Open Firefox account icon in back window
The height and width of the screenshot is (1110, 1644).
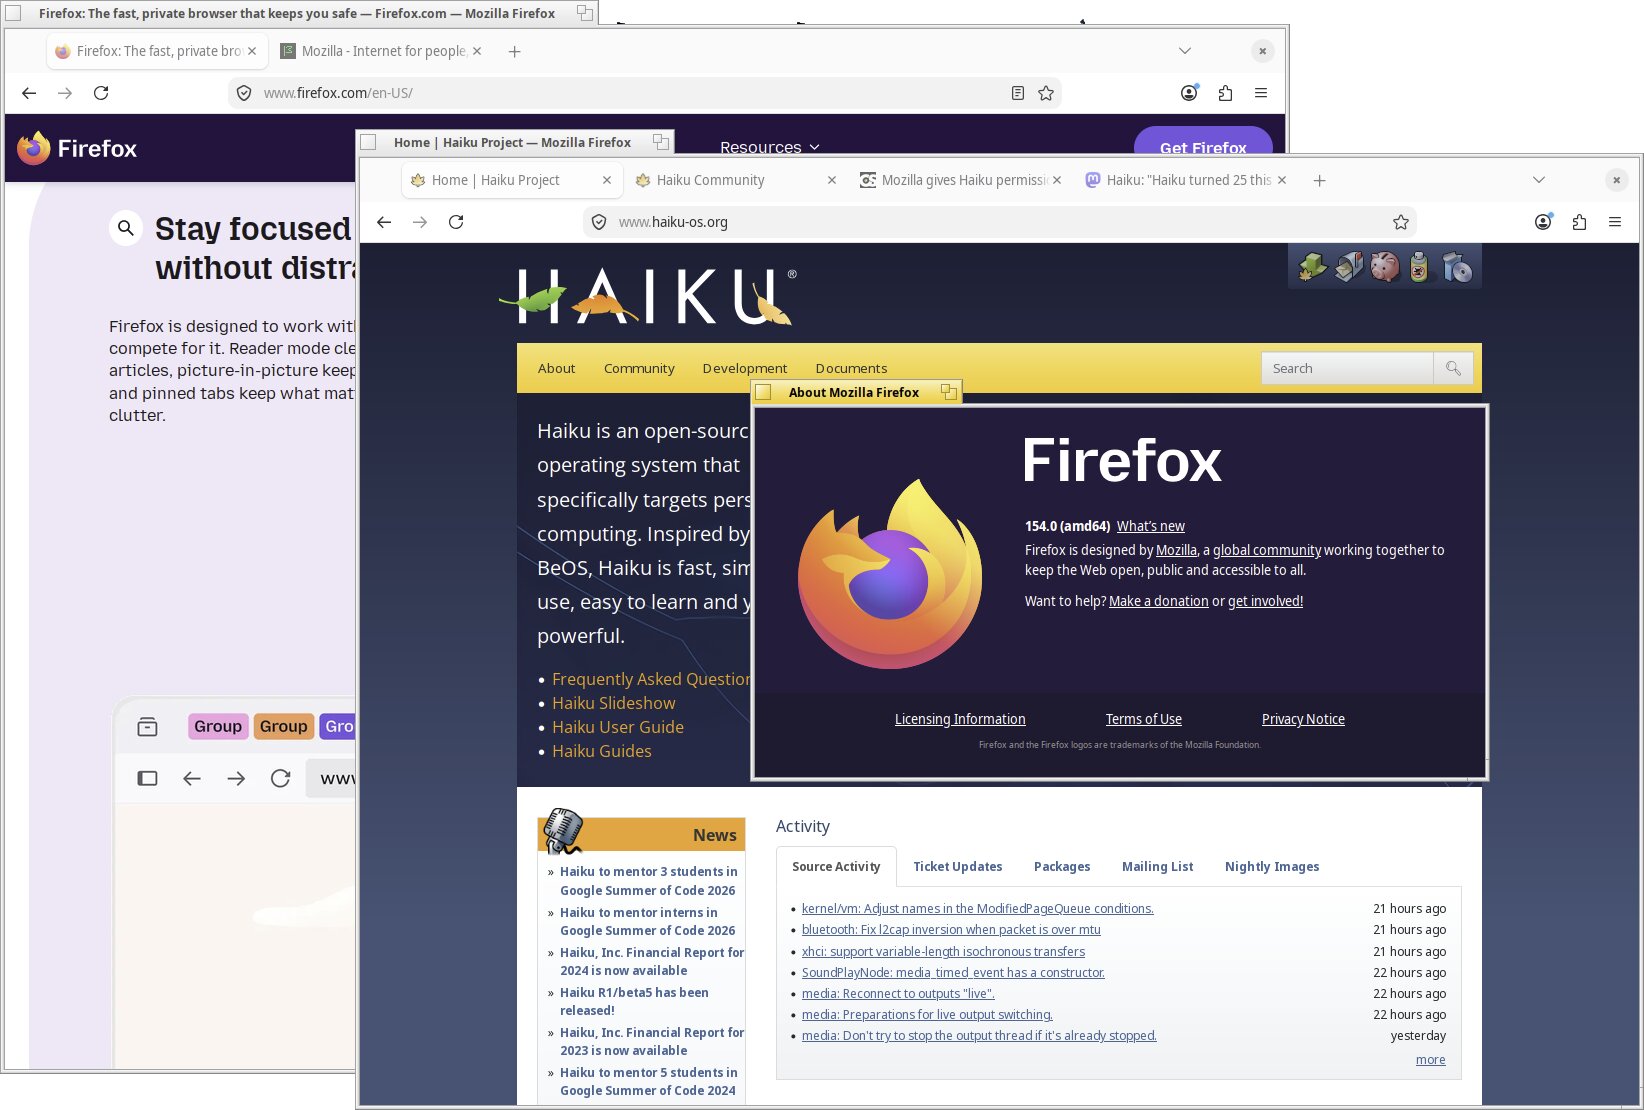click(x=1189, y=93)
